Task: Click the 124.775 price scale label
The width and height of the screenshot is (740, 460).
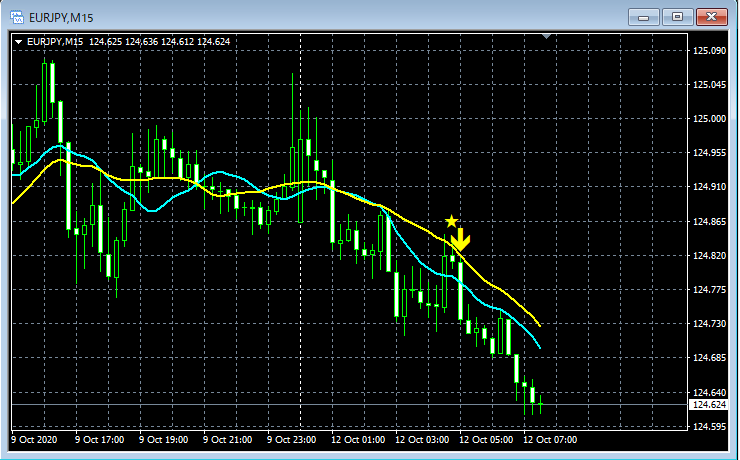Action: pyautogui.click(x=709, y=289)
